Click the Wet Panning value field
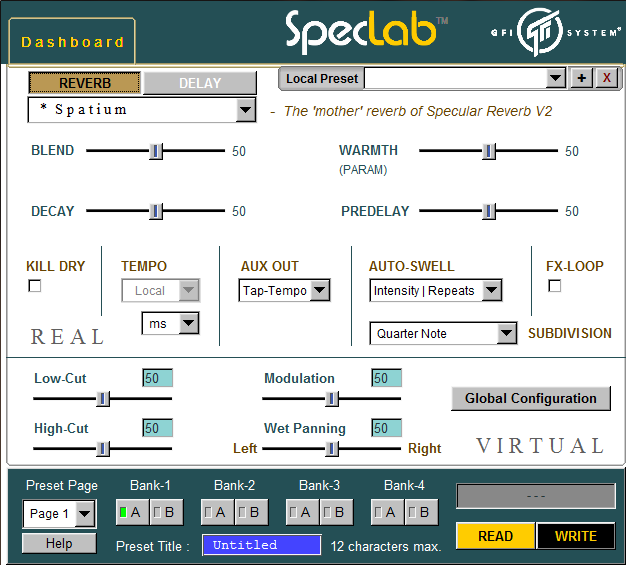The height and width of the screenshot is (565, 626). (386, 428)
